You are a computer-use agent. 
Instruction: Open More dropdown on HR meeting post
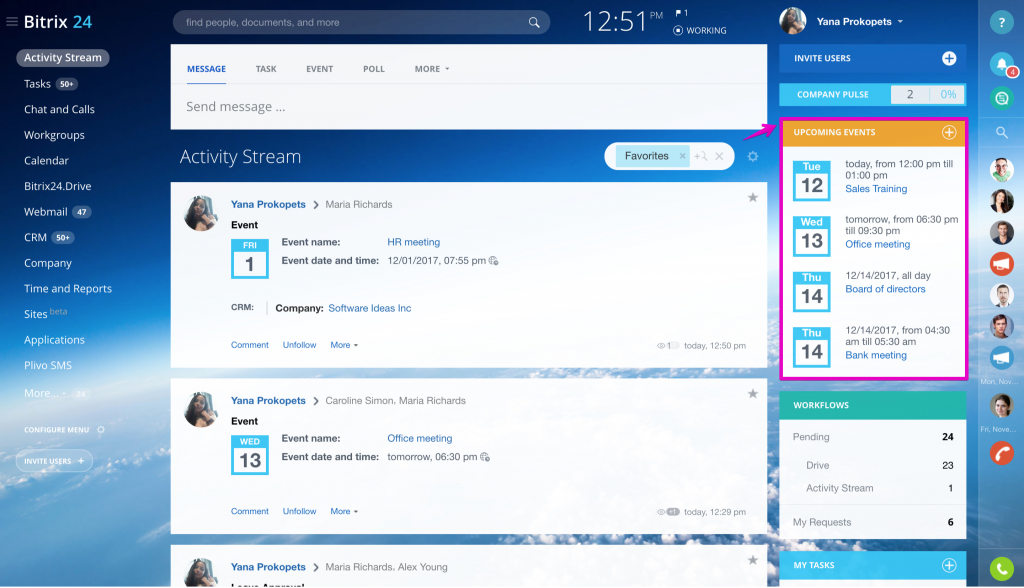344,345
